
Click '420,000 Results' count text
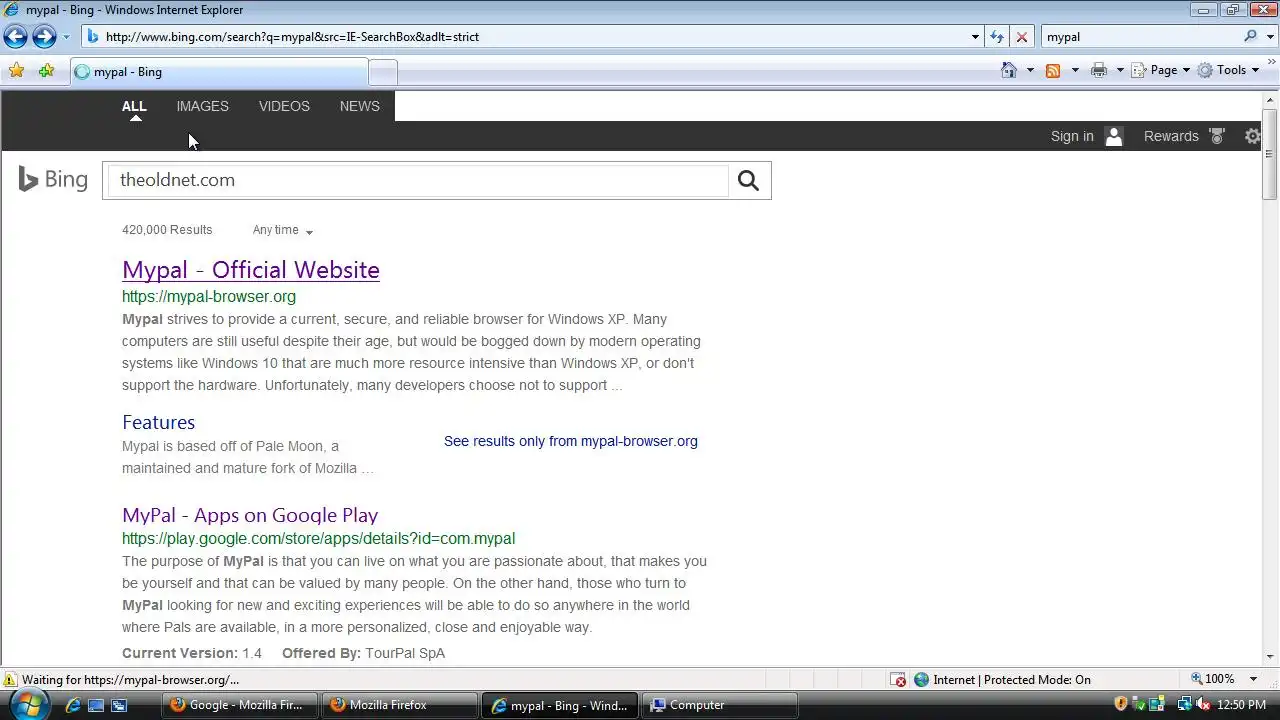[167, 230]
